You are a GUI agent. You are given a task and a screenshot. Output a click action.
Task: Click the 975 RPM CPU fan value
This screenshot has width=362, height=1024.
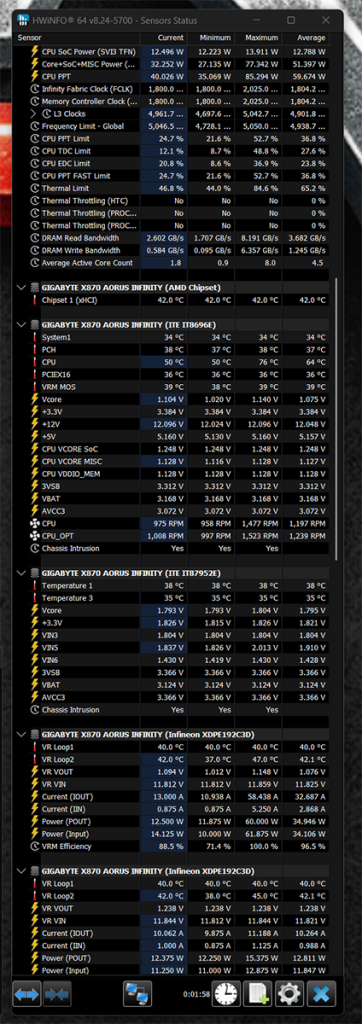coord(170,523)
